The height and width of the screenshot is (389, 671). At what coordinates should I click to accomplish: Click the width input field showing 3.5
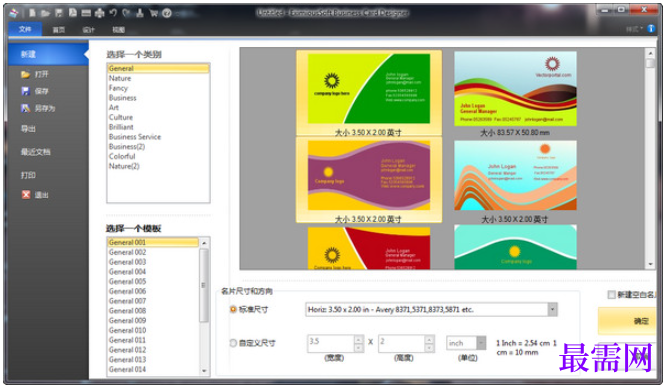[330, 343]
